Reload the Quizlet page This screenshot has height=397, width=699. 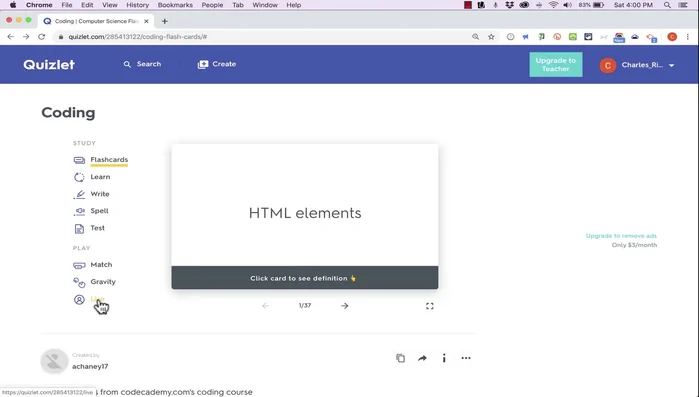pos(41,37)
